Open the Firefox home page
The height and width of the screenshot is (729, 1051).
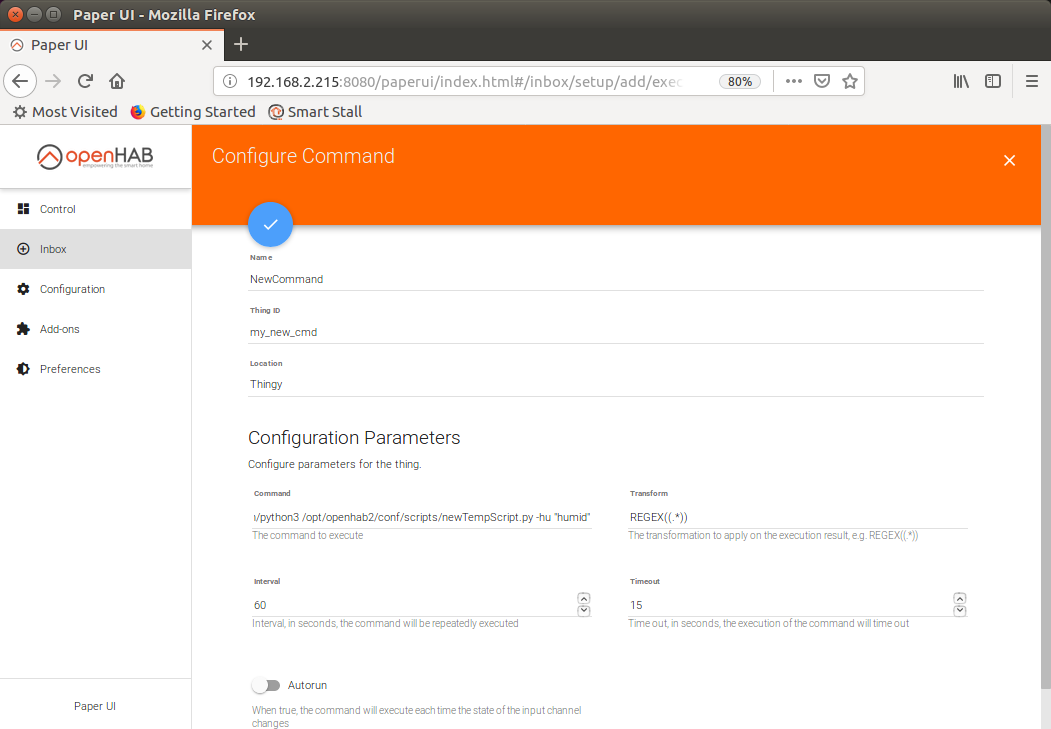pos(117,81)
